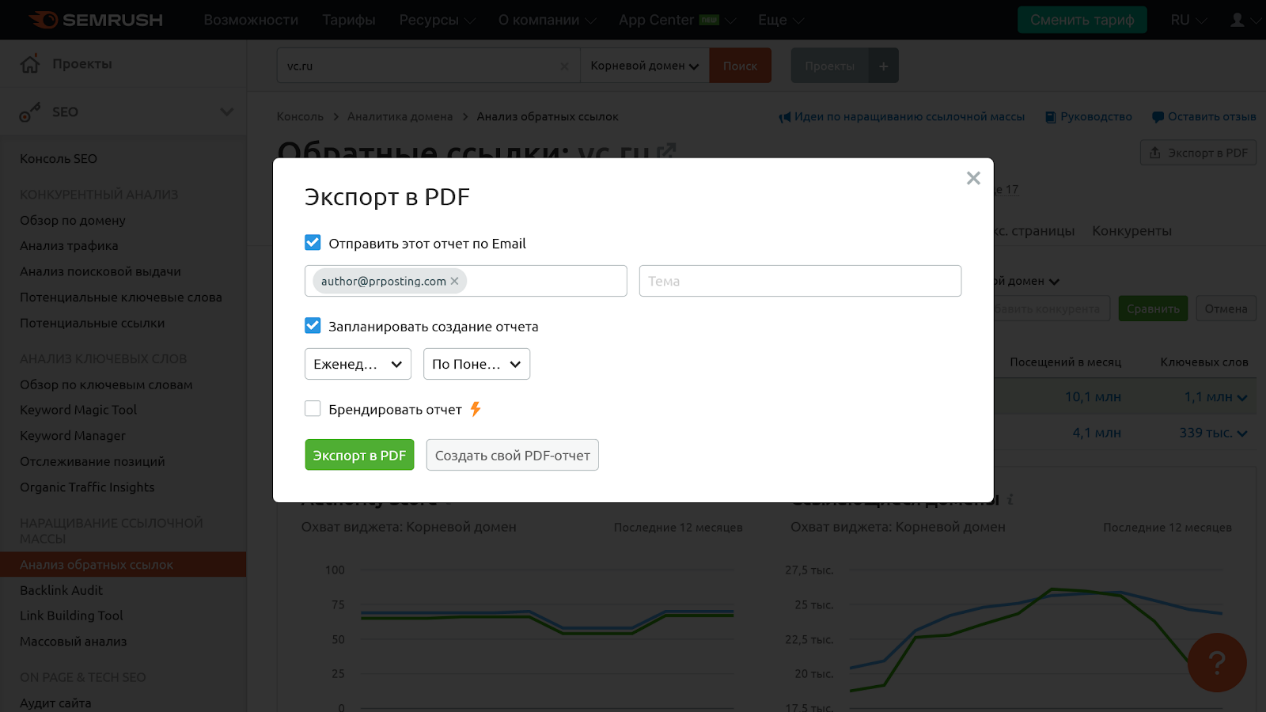The width and height of the screenshot is (1266, 712).
Task: Expand the О компании top menu
Action: [x=547, y=19]
